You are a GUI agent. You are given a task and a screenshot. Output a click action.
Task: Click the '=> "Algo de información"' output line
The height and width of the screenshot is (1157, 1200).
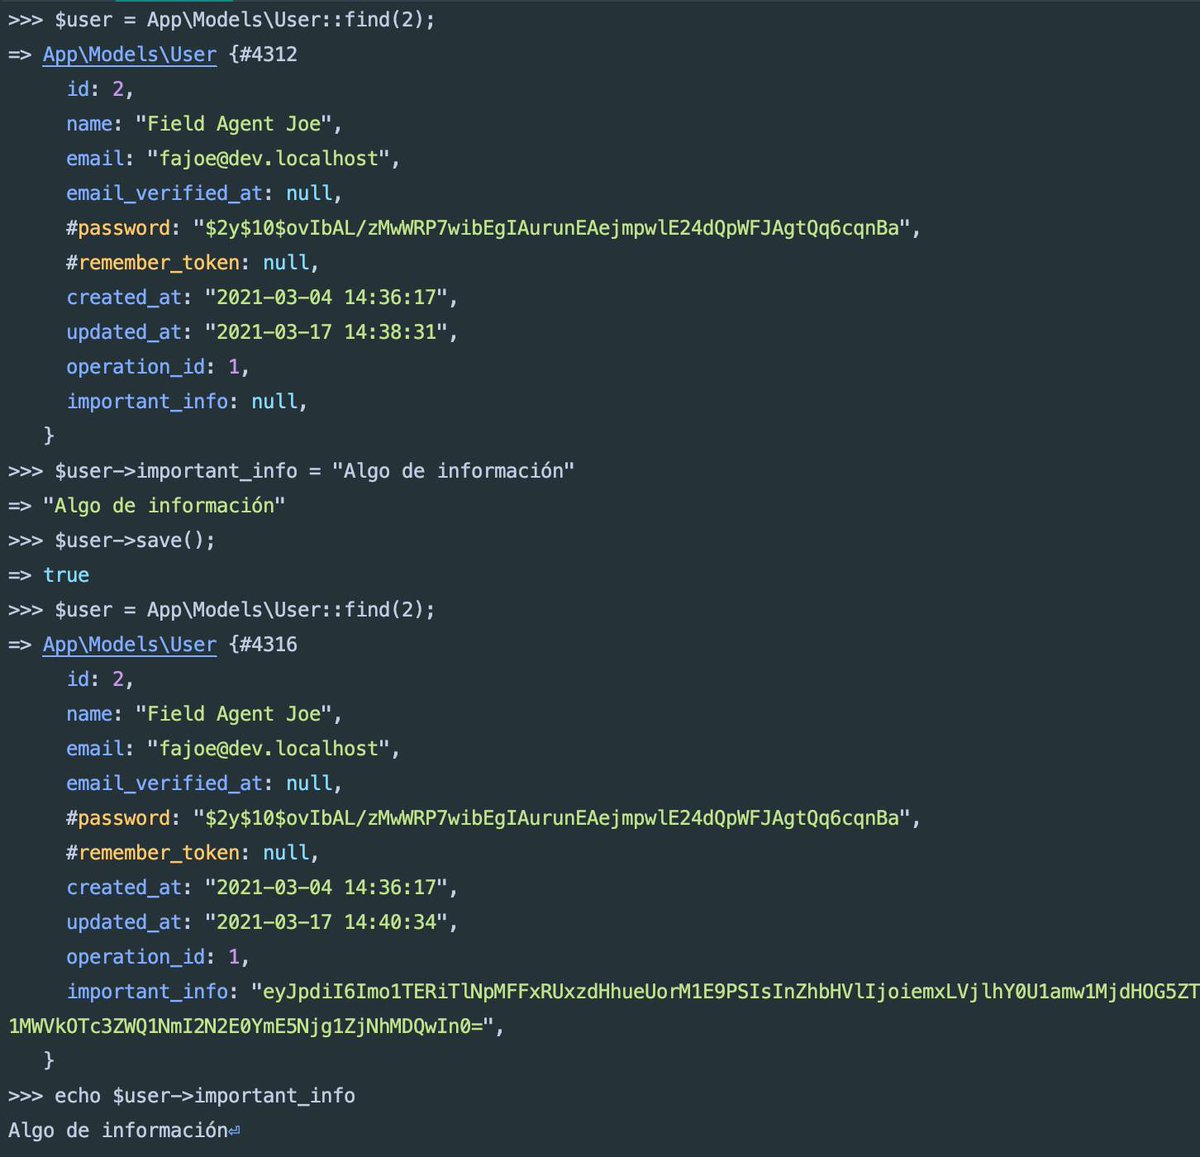click(x=146, y=506)
